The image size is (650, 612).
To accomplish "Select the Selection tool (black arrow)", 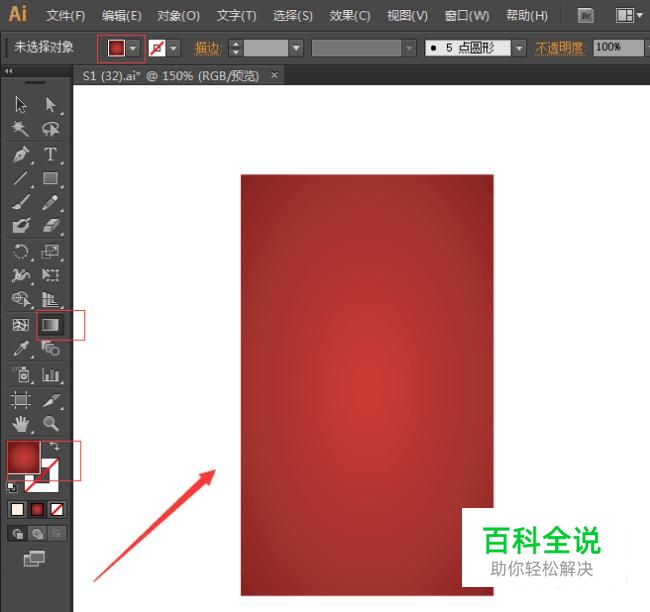I will pos(21,104).
